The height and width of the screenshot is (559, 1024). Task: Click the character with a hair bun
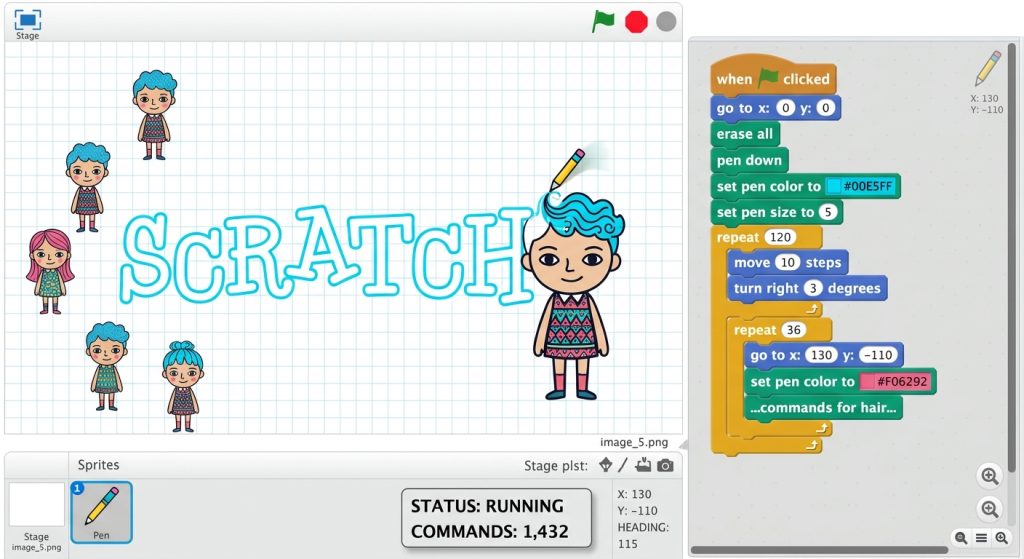[182, 386]
